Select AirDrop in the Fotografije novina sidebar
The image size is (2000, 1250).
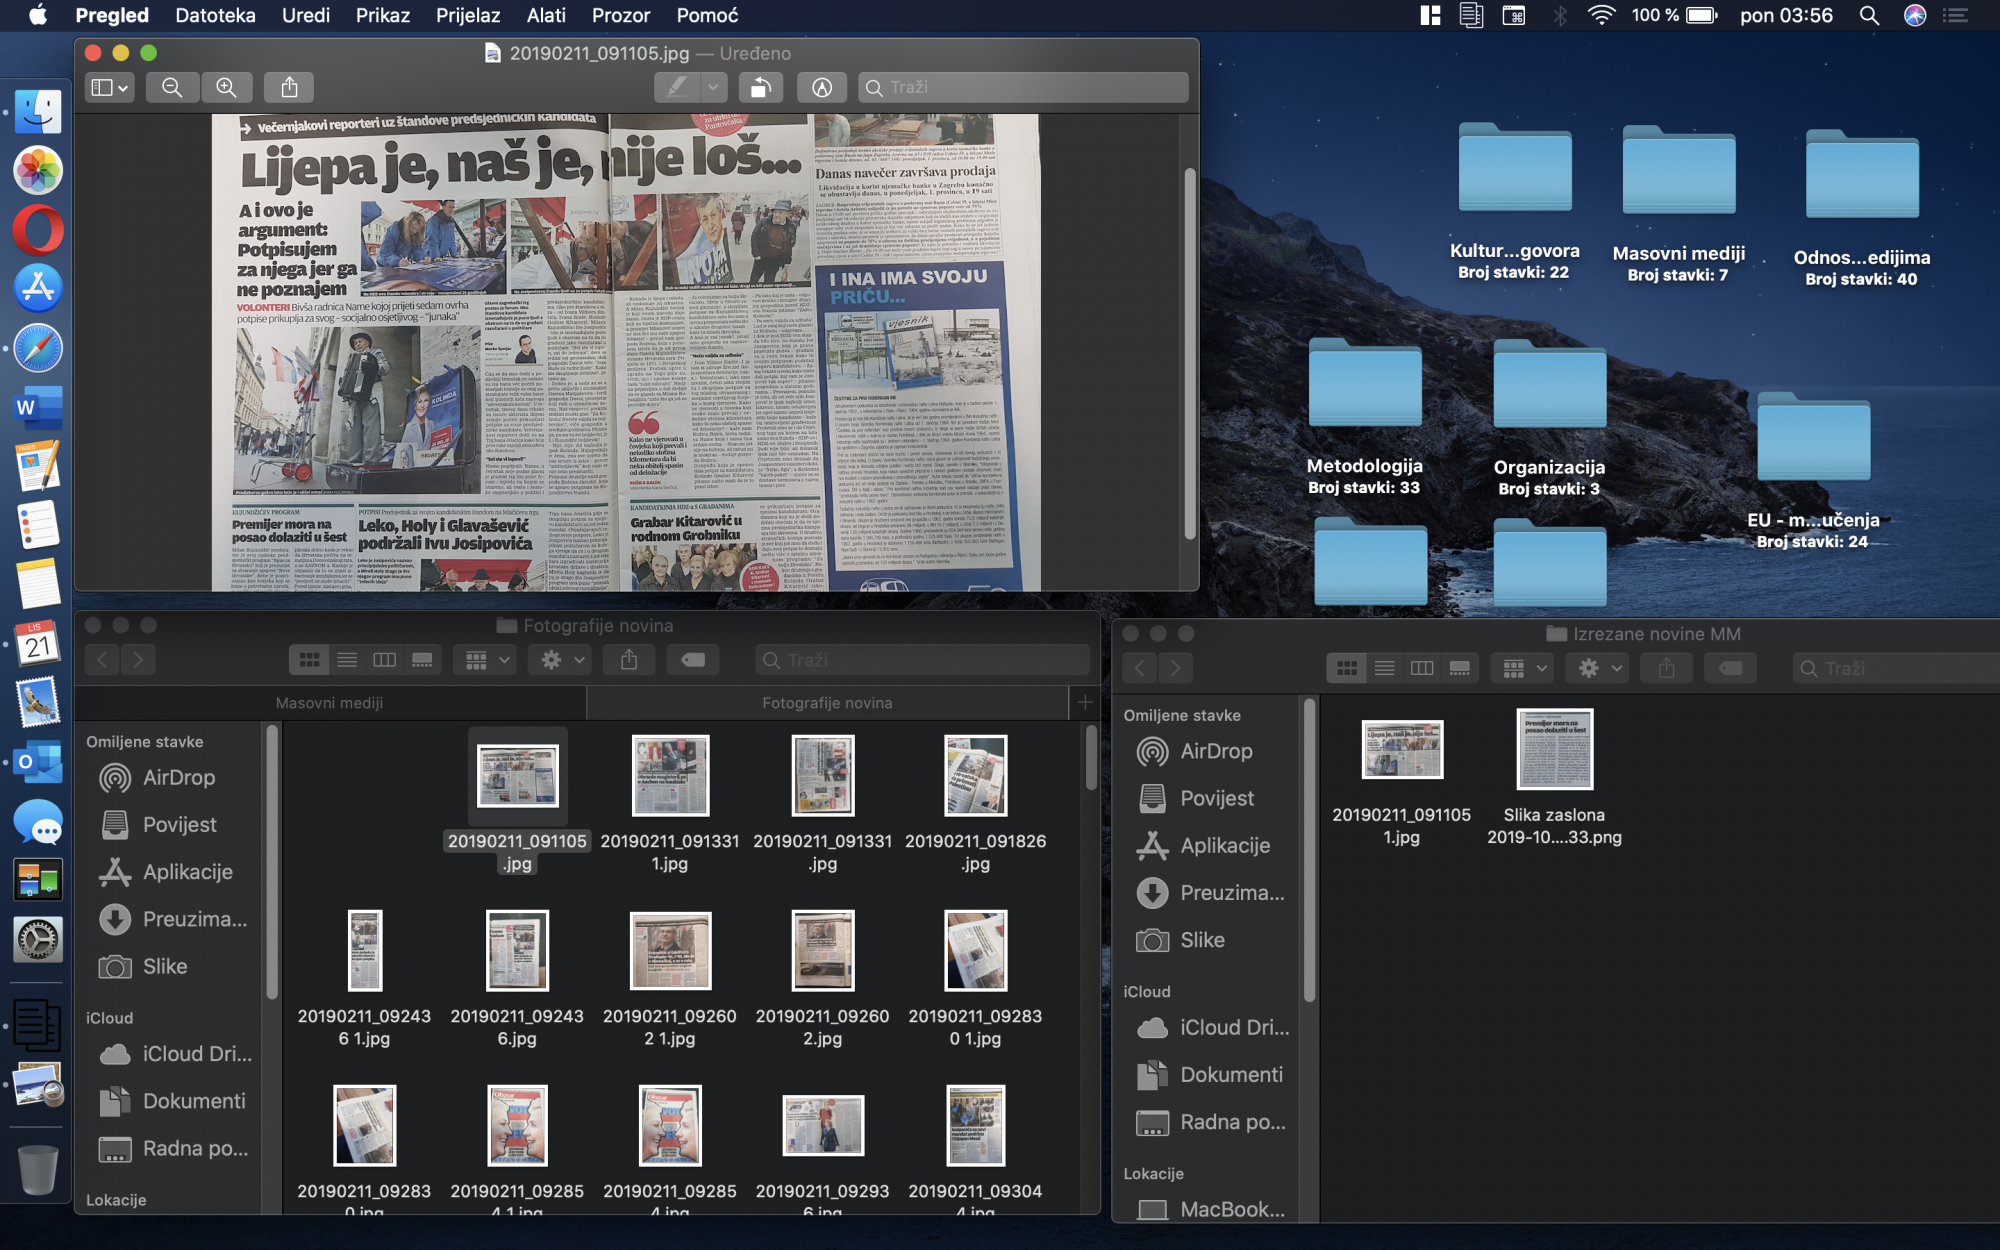[178, 778]
